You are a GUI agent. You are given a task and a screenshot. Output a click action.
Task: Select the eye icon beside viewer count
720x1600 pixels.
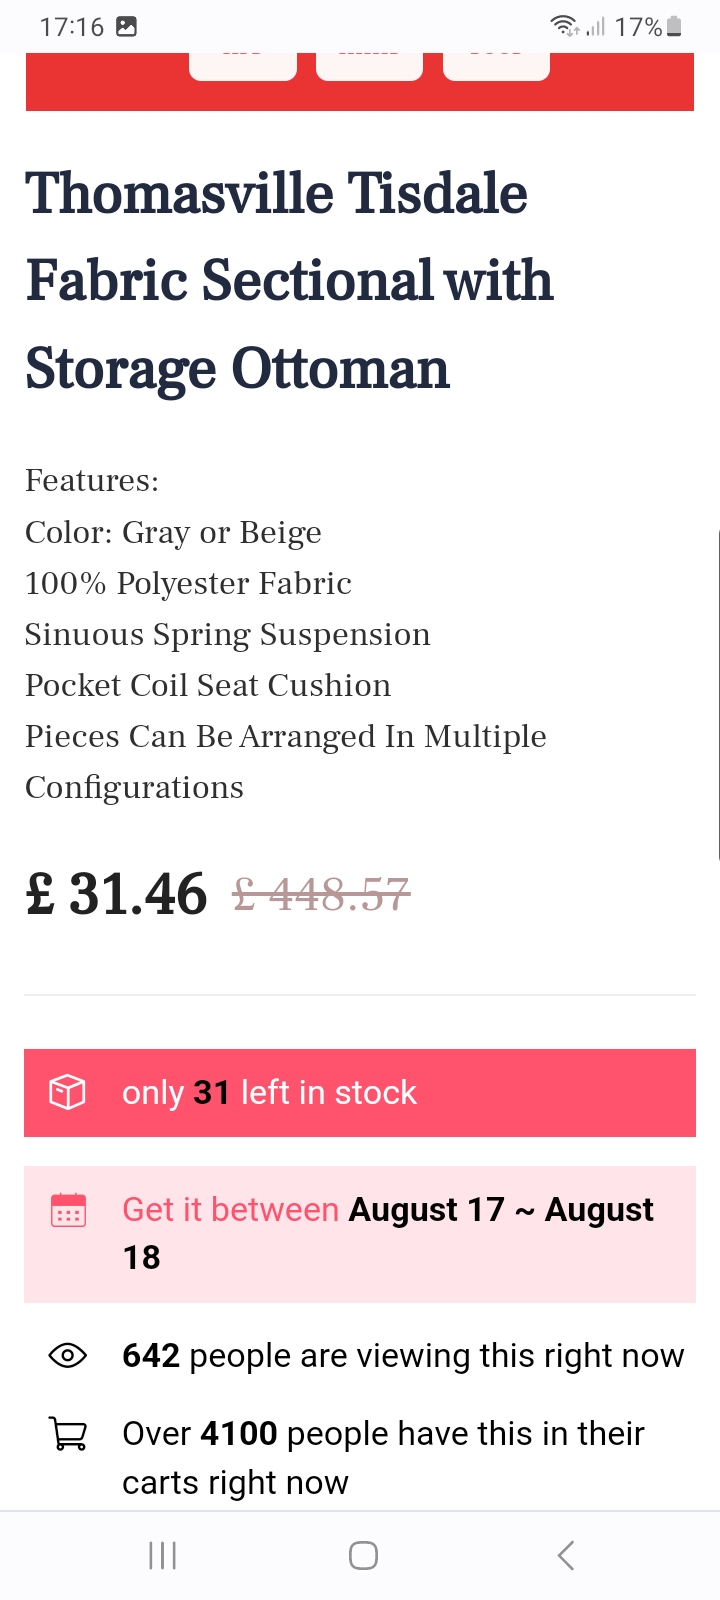[66, 1355]
